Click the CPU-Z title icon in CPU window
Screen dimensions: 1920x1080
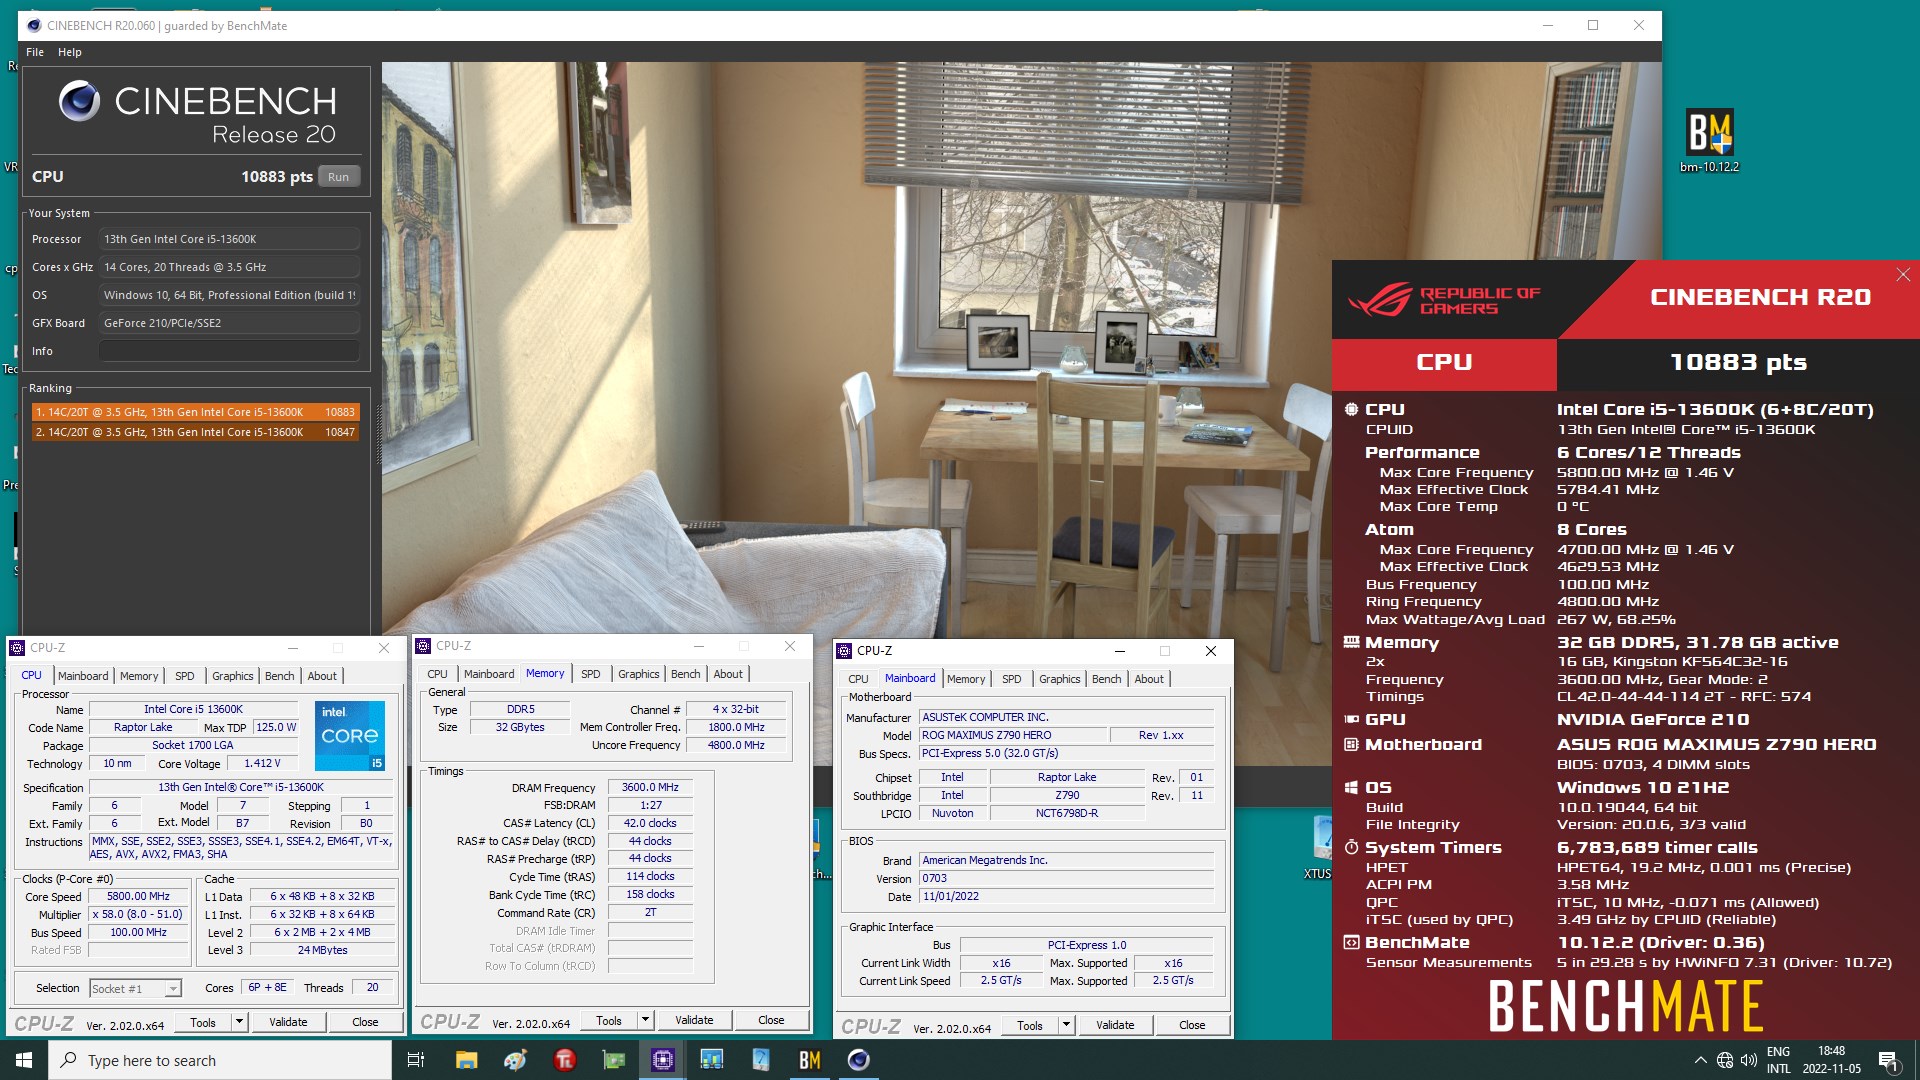click(17, 648)
